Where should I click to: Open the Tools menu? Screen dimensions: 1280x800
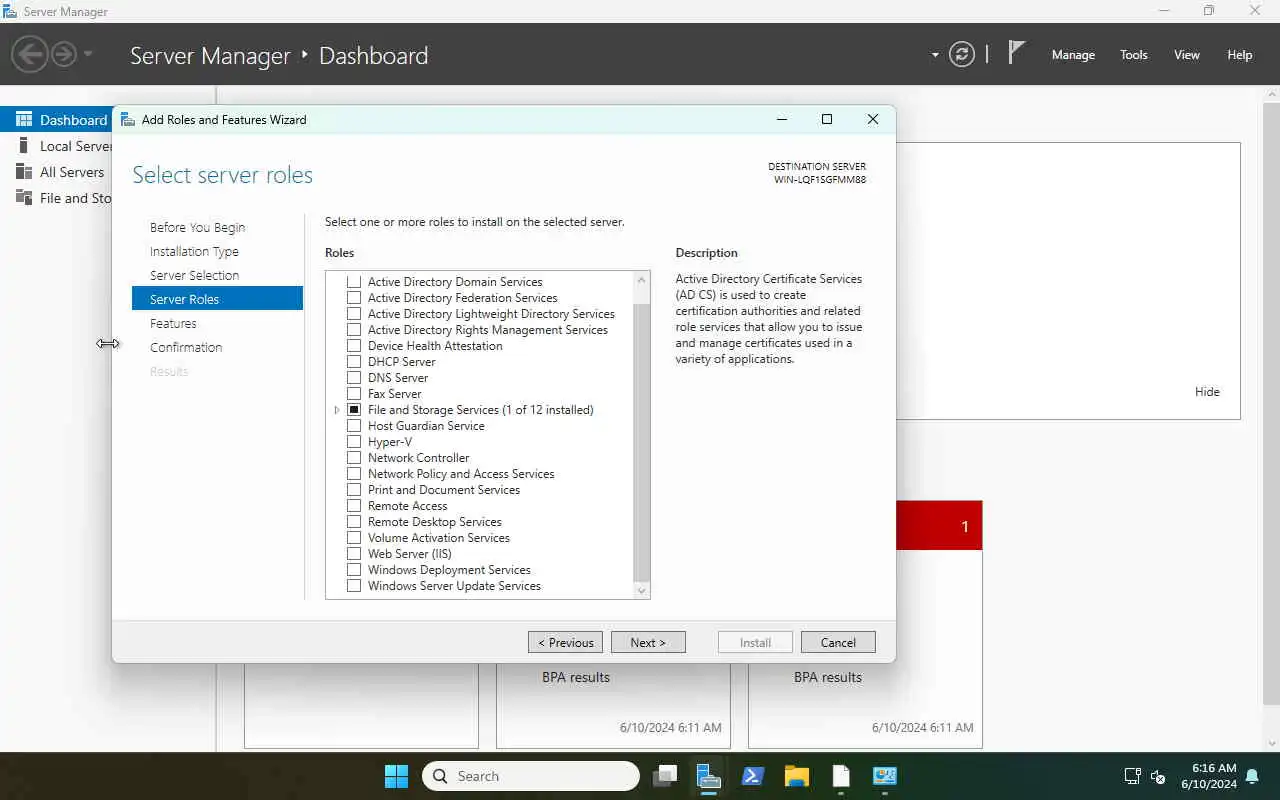(1133, 55)
